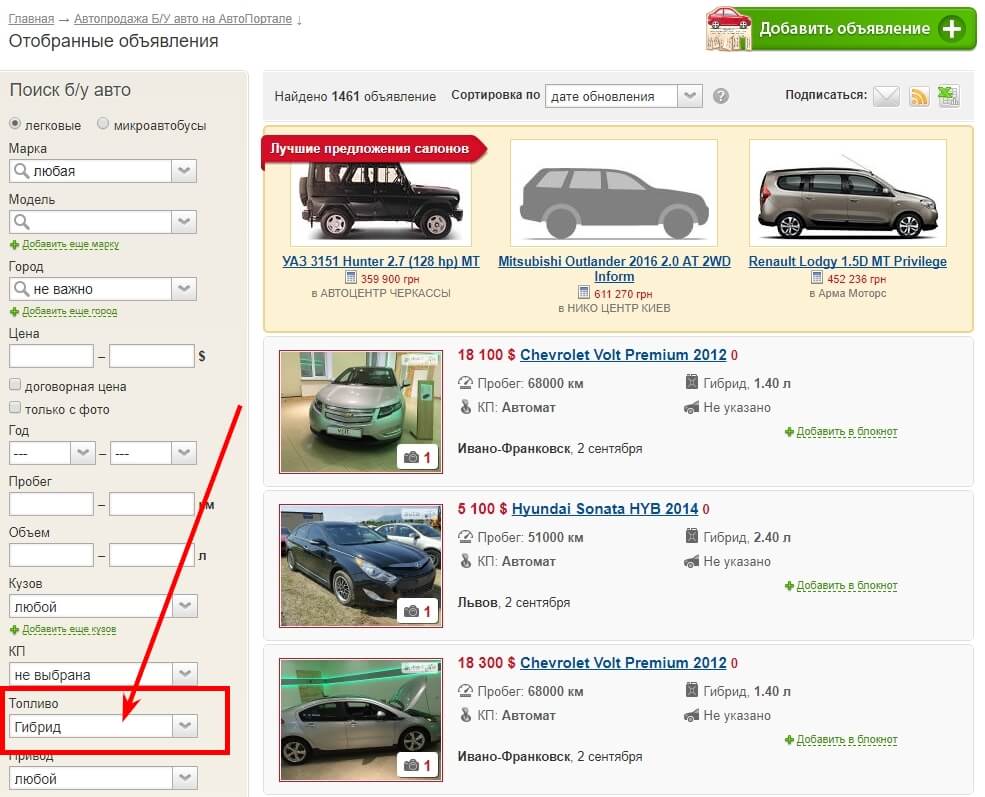This screenshot has width=985, height=797.
Task: Click calculator icon next to 359 900 грн
Action: coord(351,278)
